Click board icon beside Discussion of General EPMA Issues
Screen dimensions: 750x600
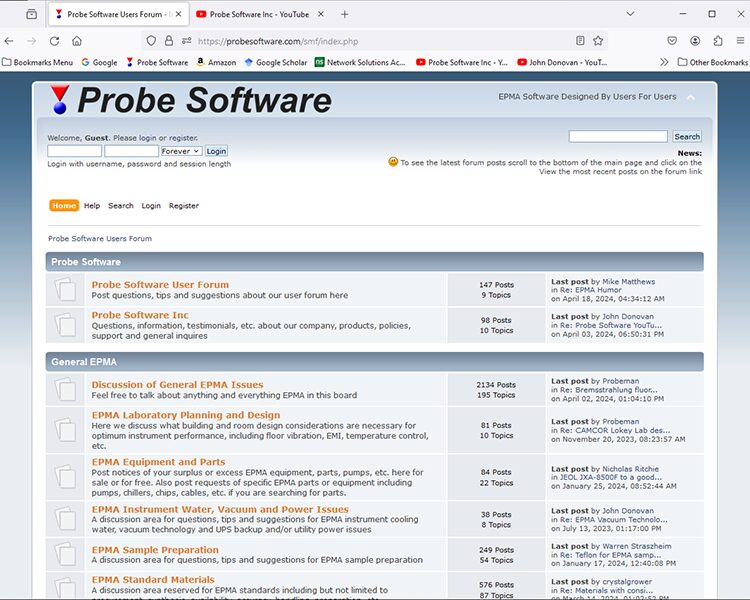coord(65,389)
